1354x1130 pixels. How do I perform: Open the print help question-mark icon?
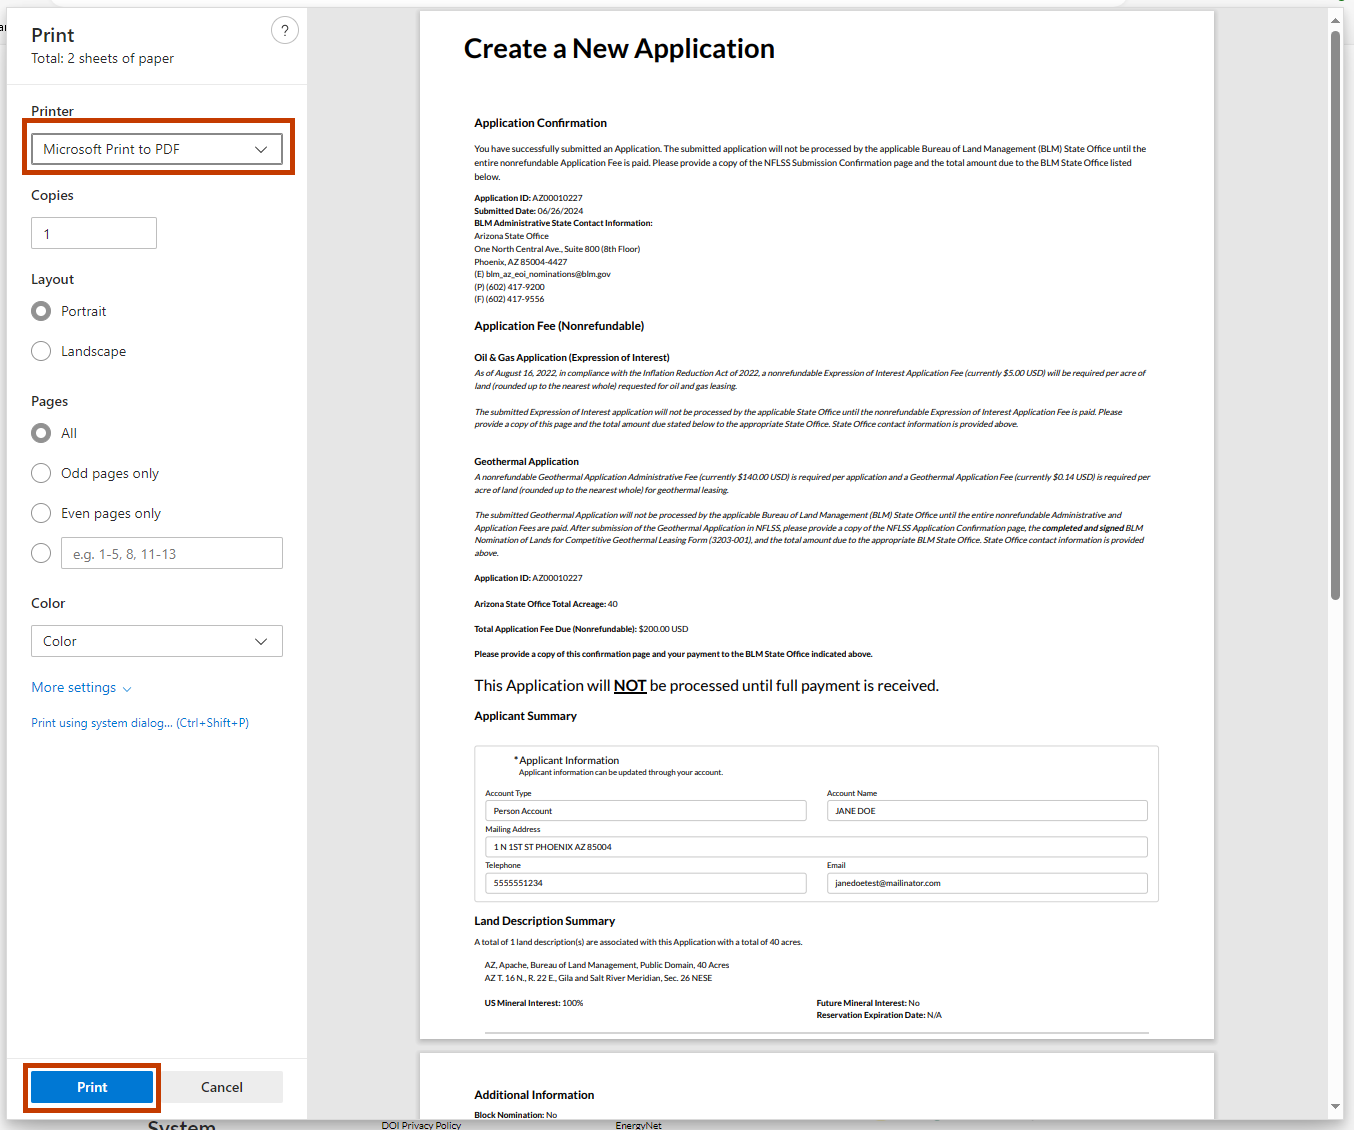point(285,31)
